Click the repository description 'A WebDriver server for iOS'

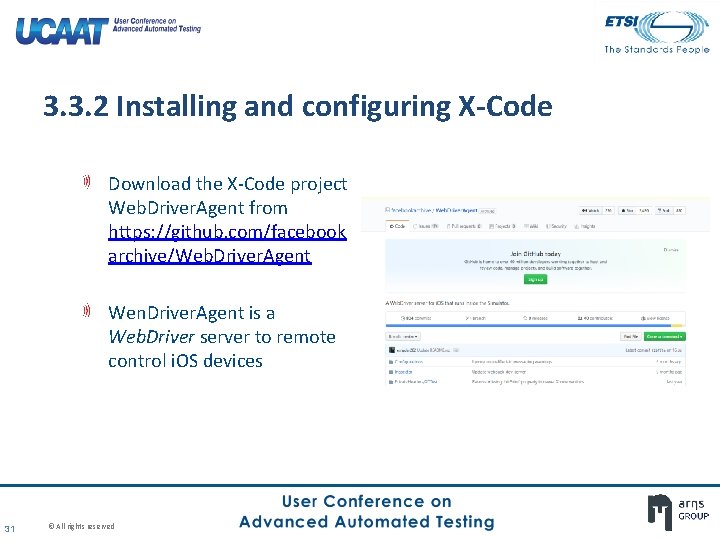pos(447,303)
